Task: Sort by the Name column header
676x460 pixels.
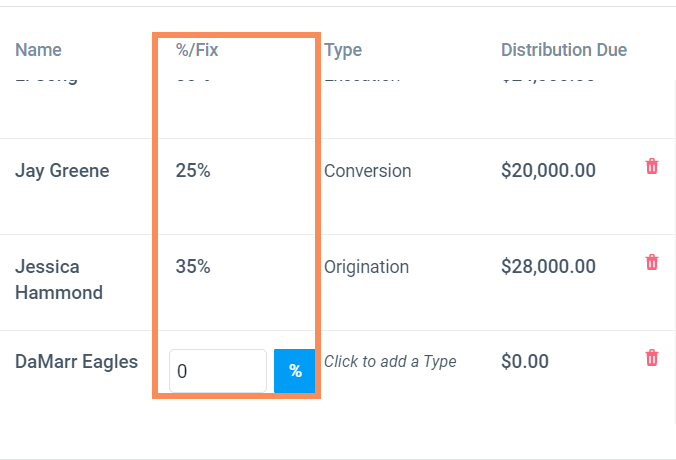Action: [x=38, y=50]
